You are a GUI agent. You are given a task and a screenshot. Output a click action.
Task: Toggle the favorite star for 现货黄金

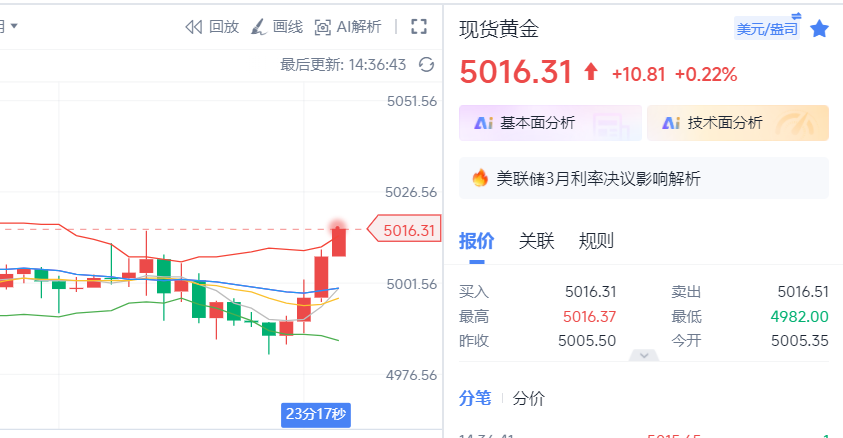pos(819,28)
